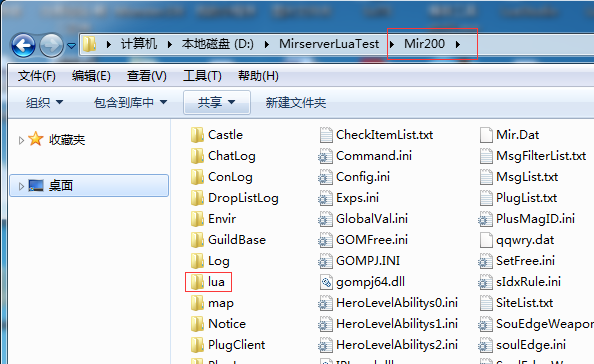Screen dimensions: 594x364
Task: Open the 包含到库中 dropdown
Action: [x=130, y=102]
